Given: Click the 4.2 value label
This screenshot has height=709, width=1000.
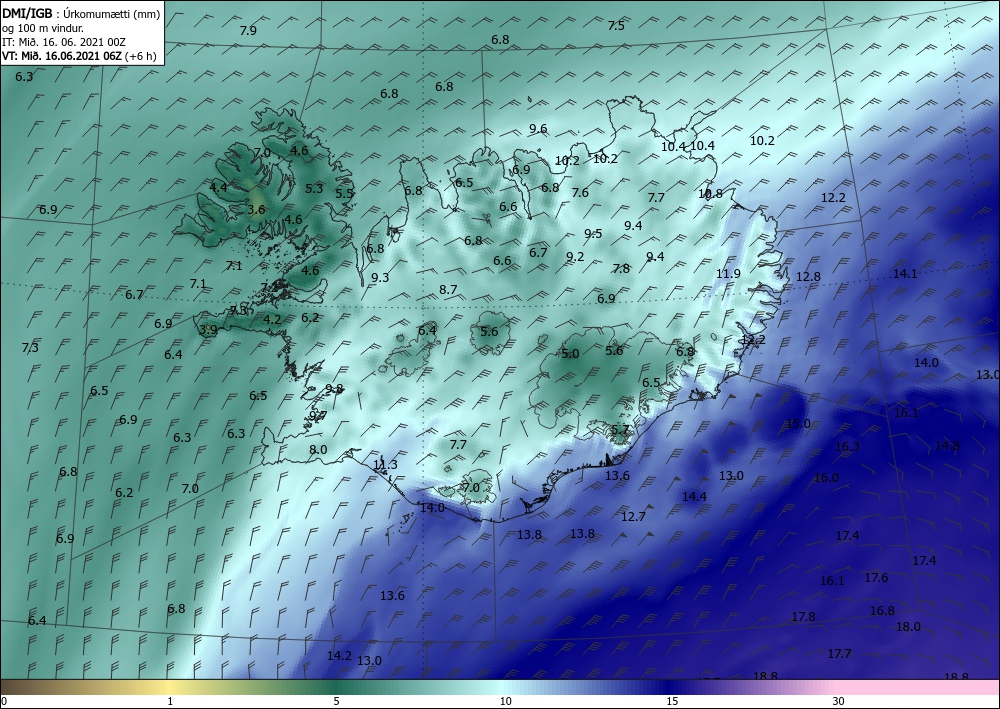Looking at the screenshot, I should click(272, 319).
